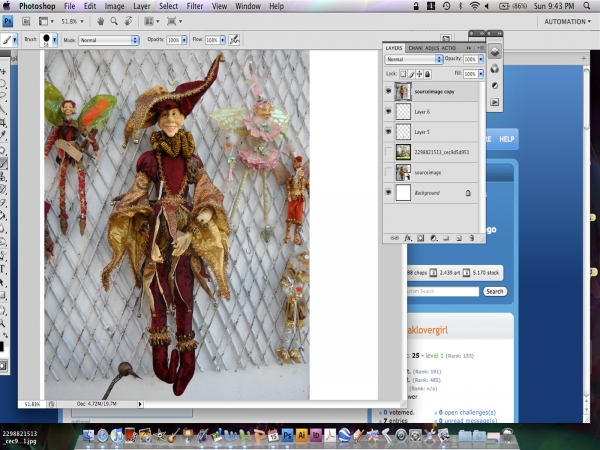This screenshot has height=450, width=600.
Task: Select the Rotate View tool
Action: pyautogui.click(x=129, y=21)
